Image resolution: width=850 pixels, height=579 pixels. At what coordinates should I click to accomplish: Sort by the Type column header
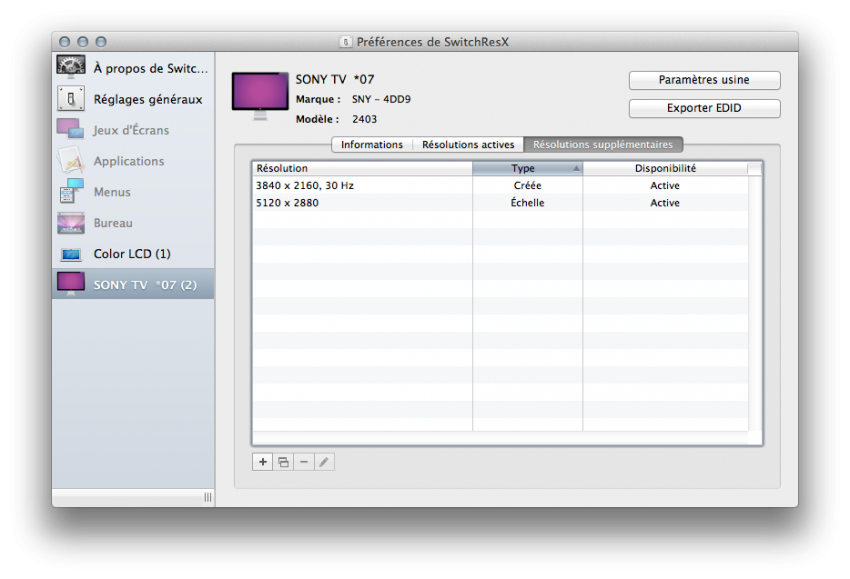[x=527, y=169]
